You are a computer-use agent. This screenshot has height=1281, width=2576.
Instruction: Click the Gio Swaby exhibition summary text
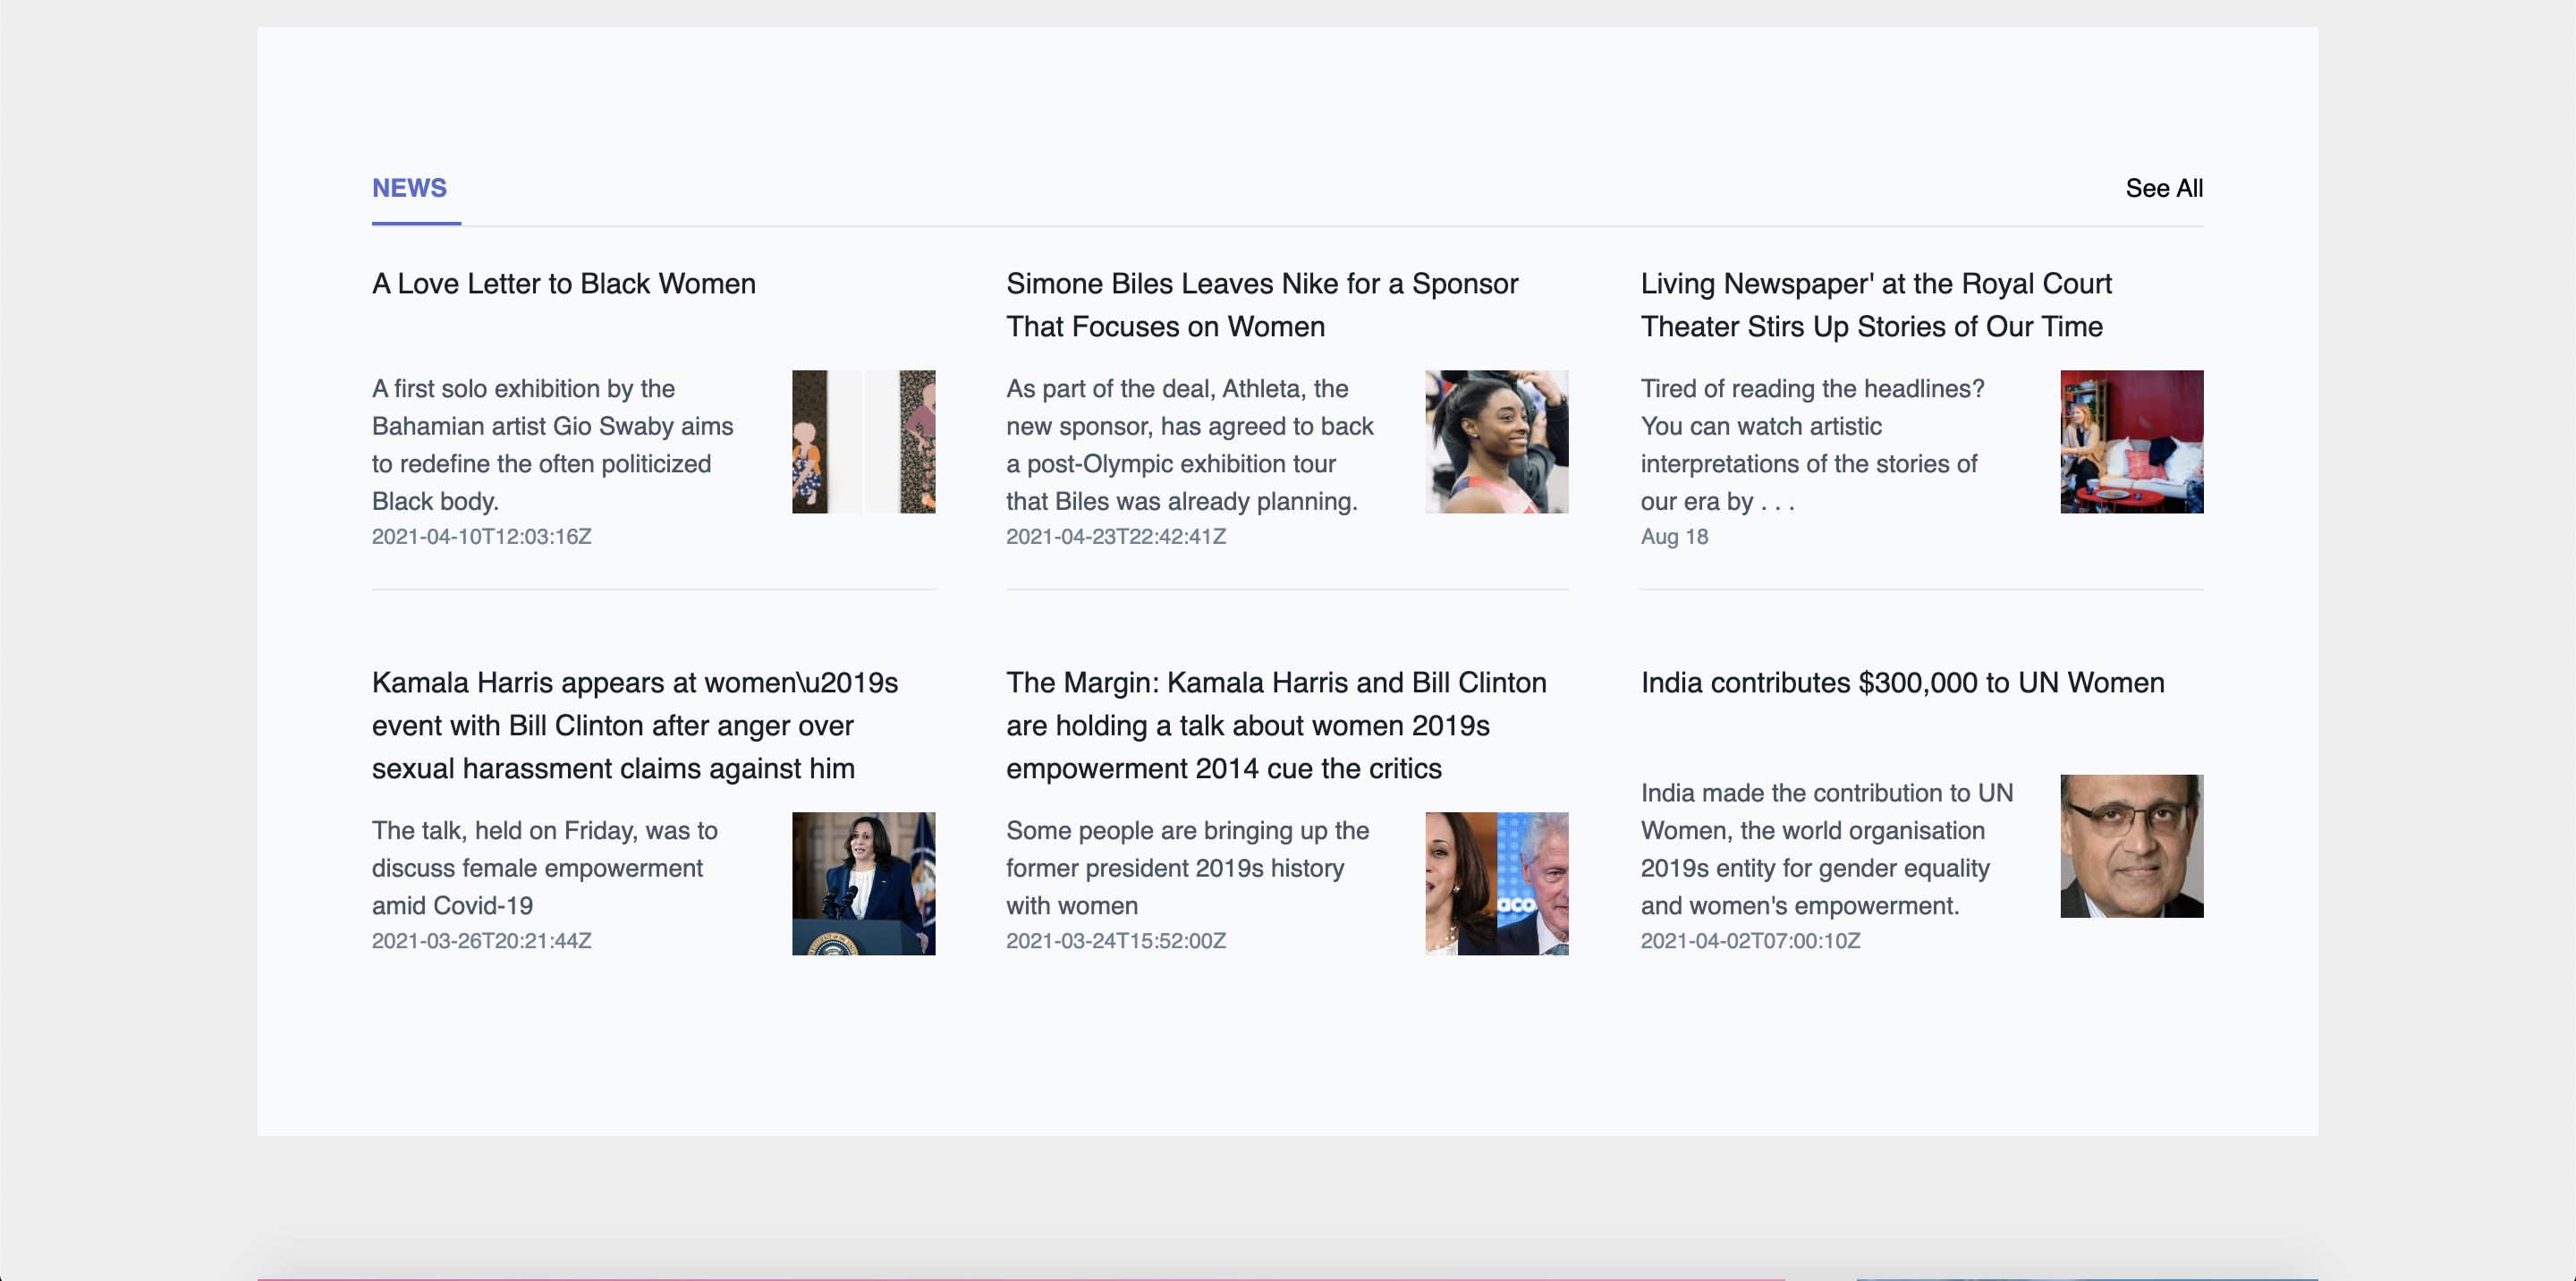coord(552,445)
